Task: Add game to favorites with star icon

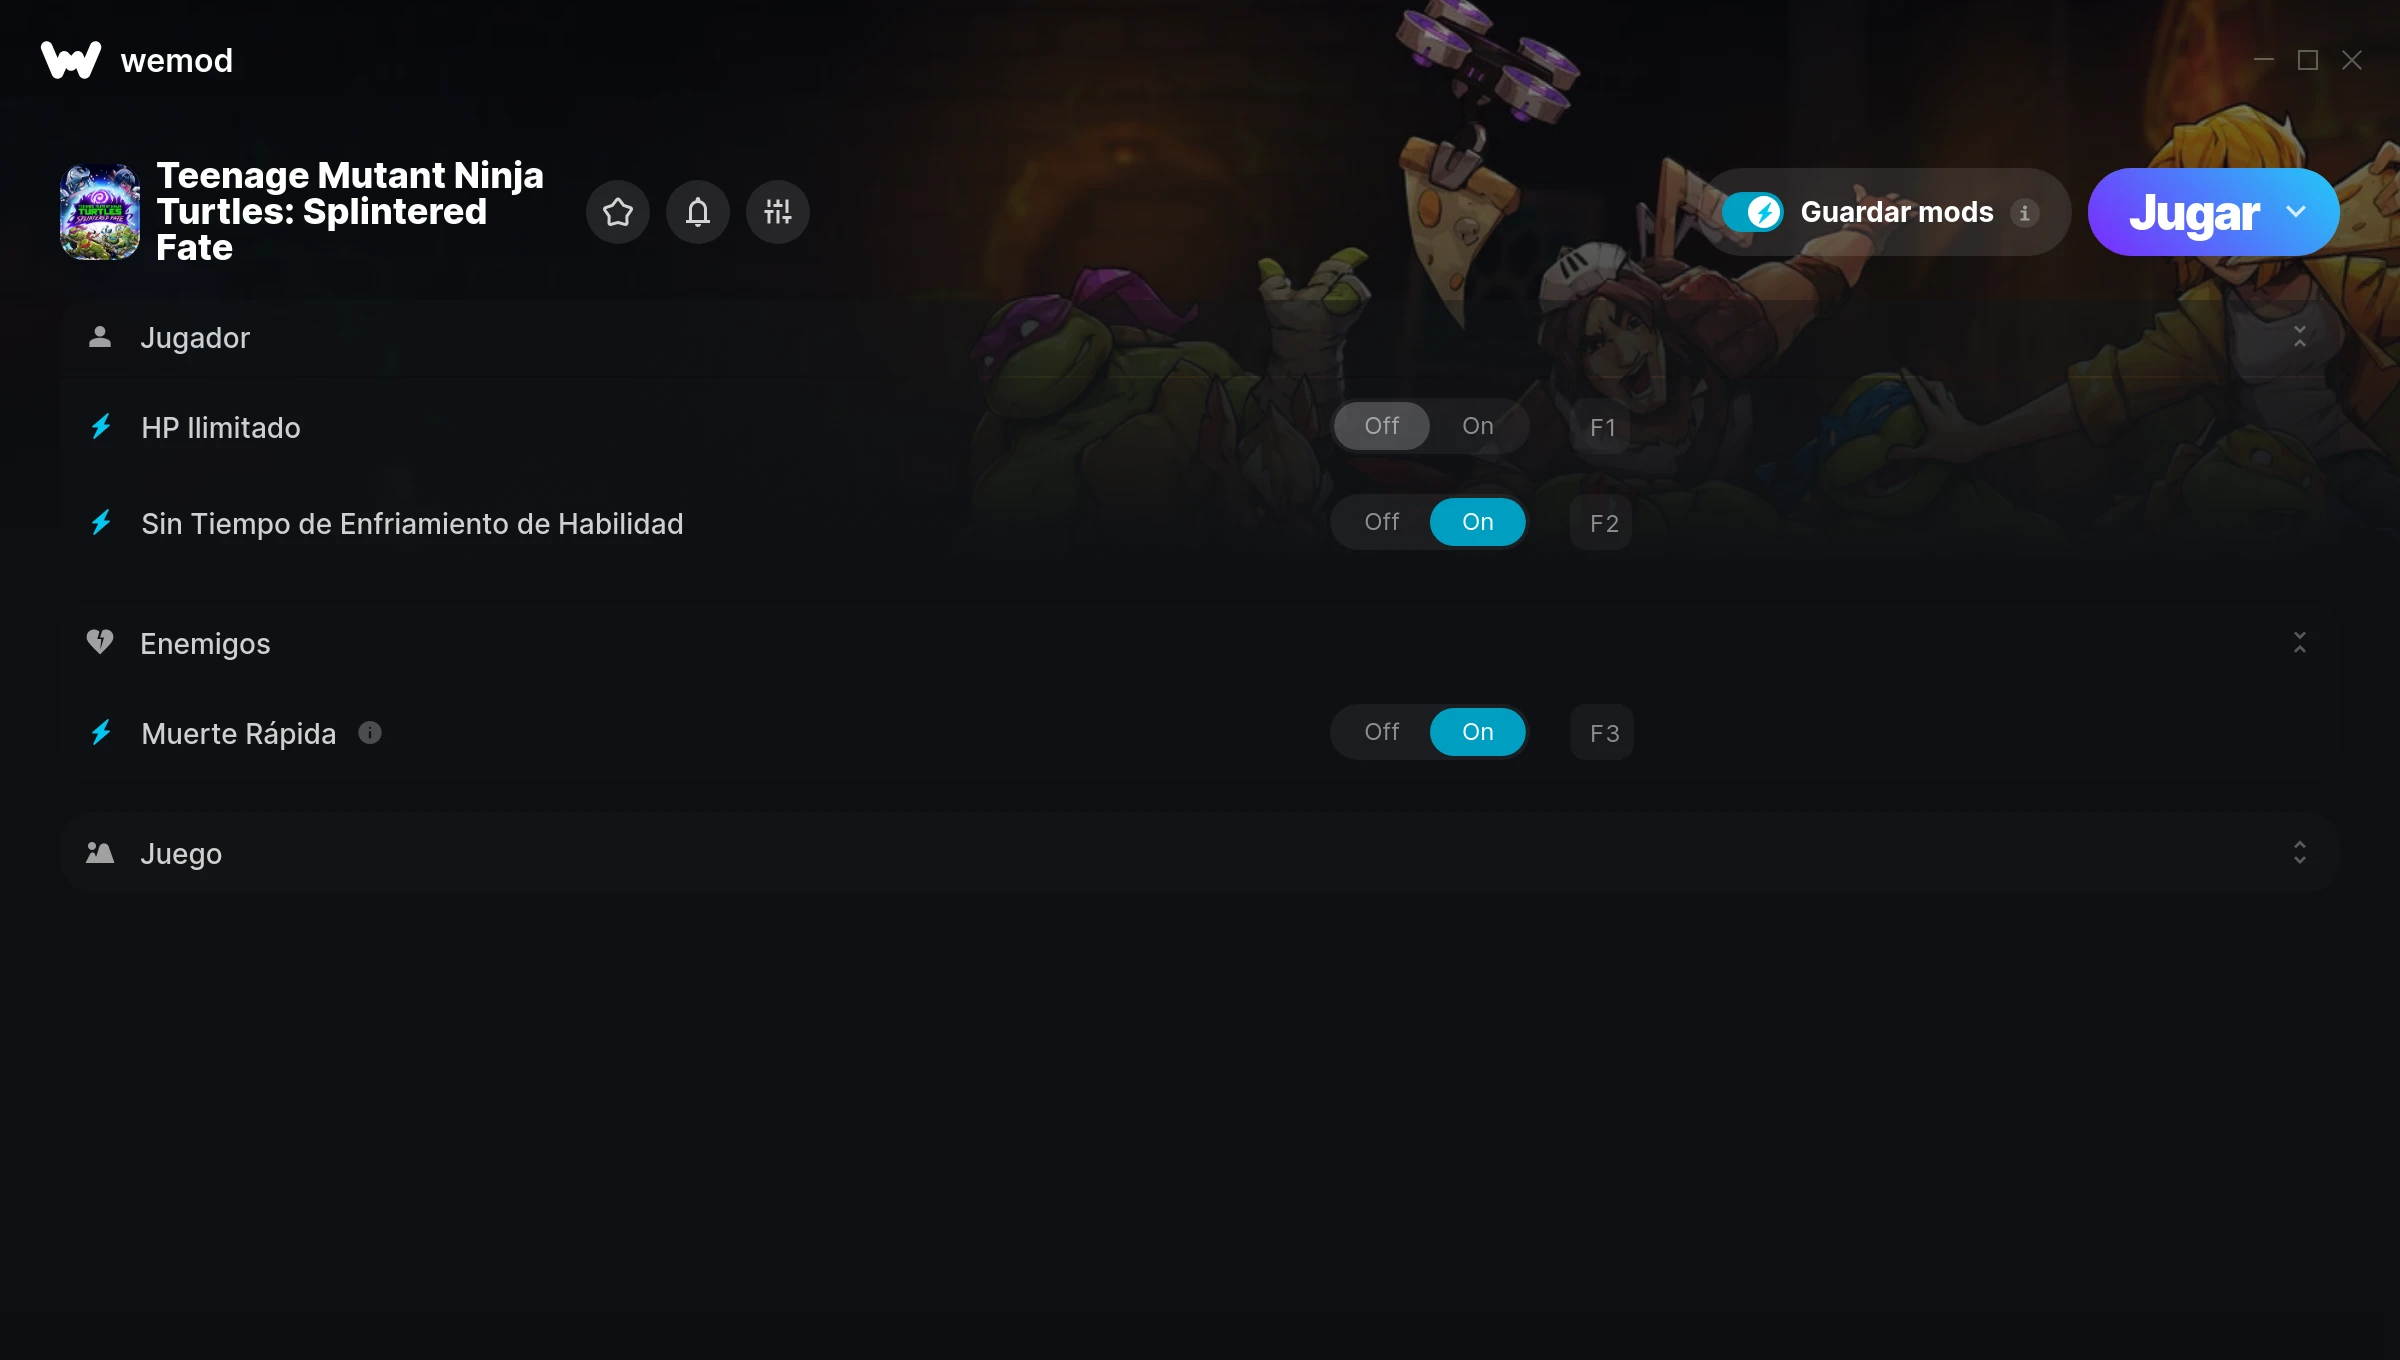Action: point(618,212)
